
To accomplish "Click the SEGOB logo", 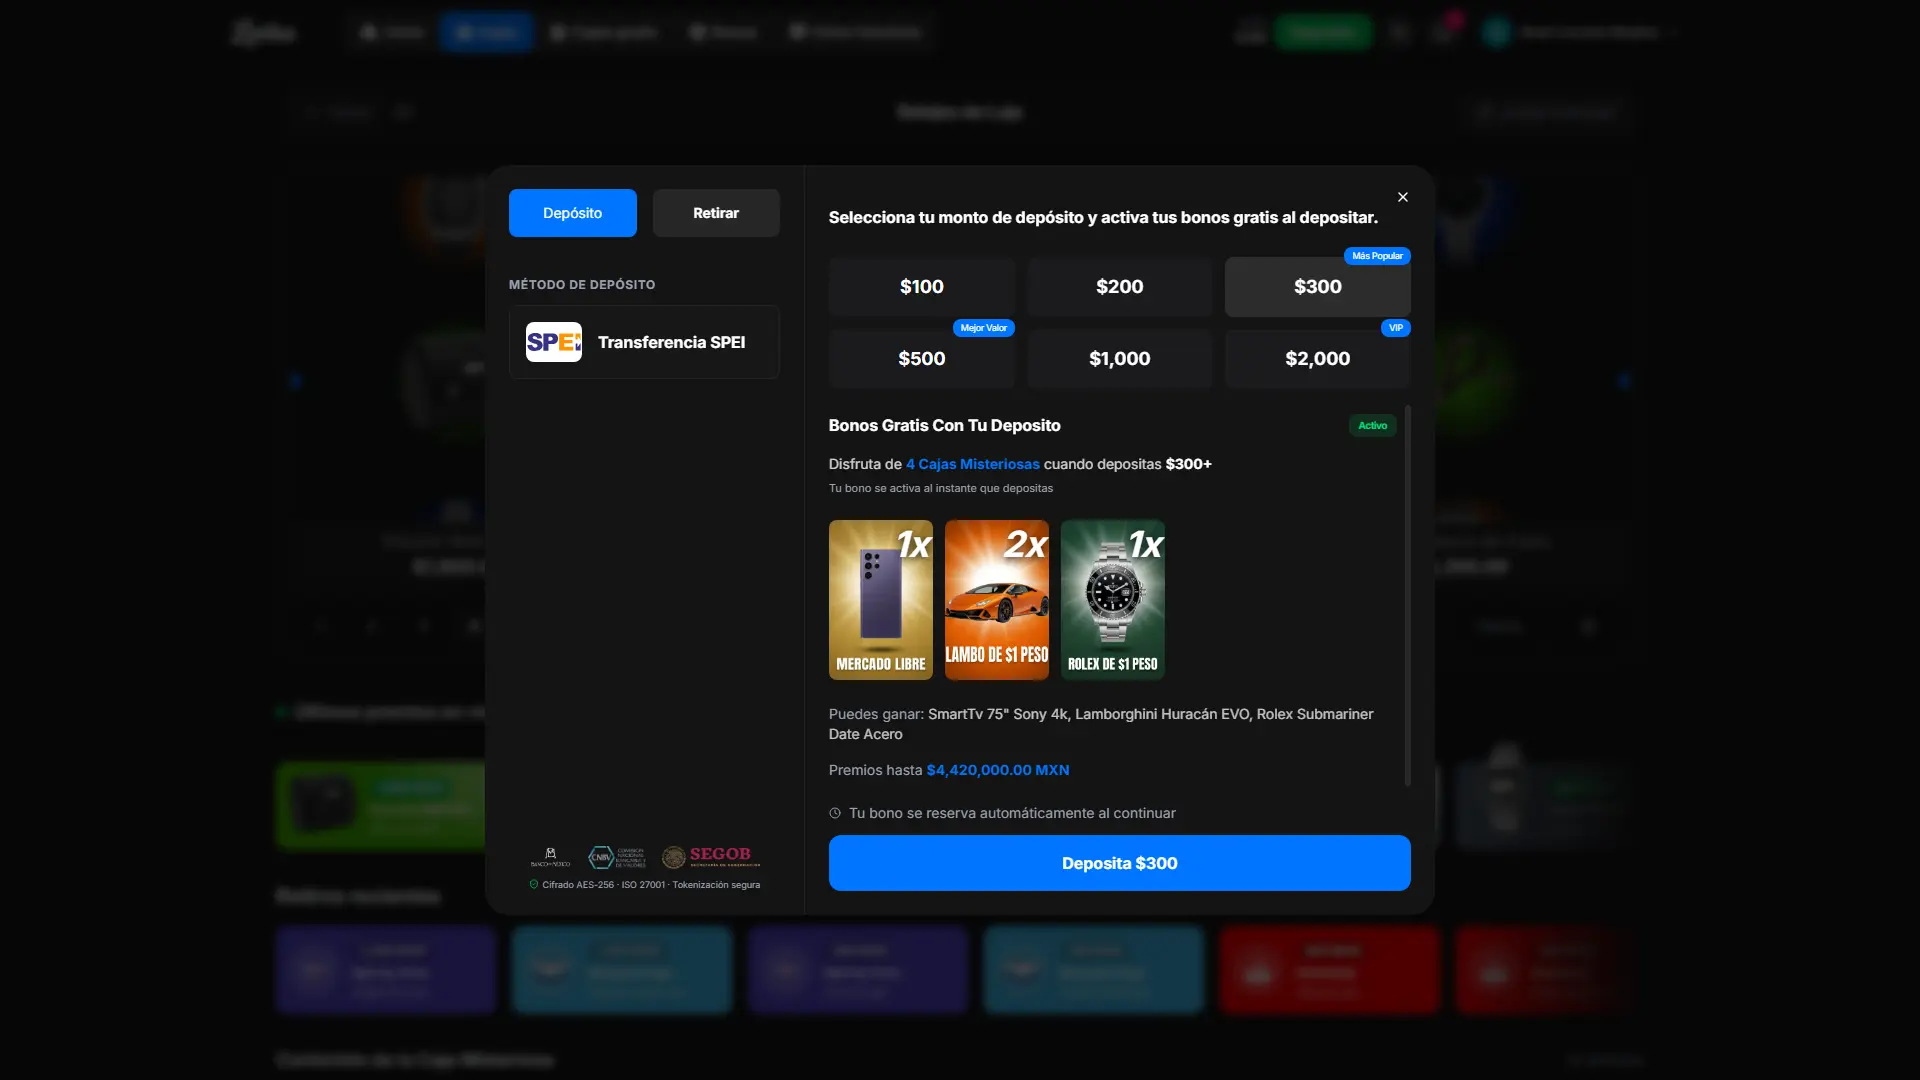I will click(x=711, y=856).
